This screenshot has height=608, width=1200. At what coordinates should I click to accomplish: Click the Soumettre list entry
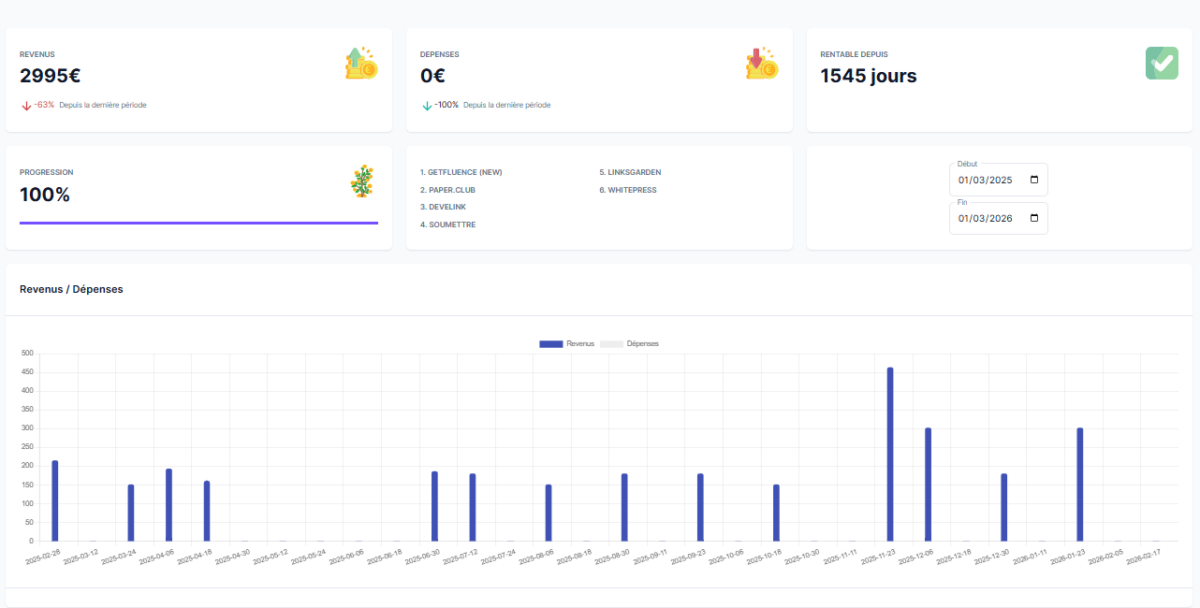448,225
